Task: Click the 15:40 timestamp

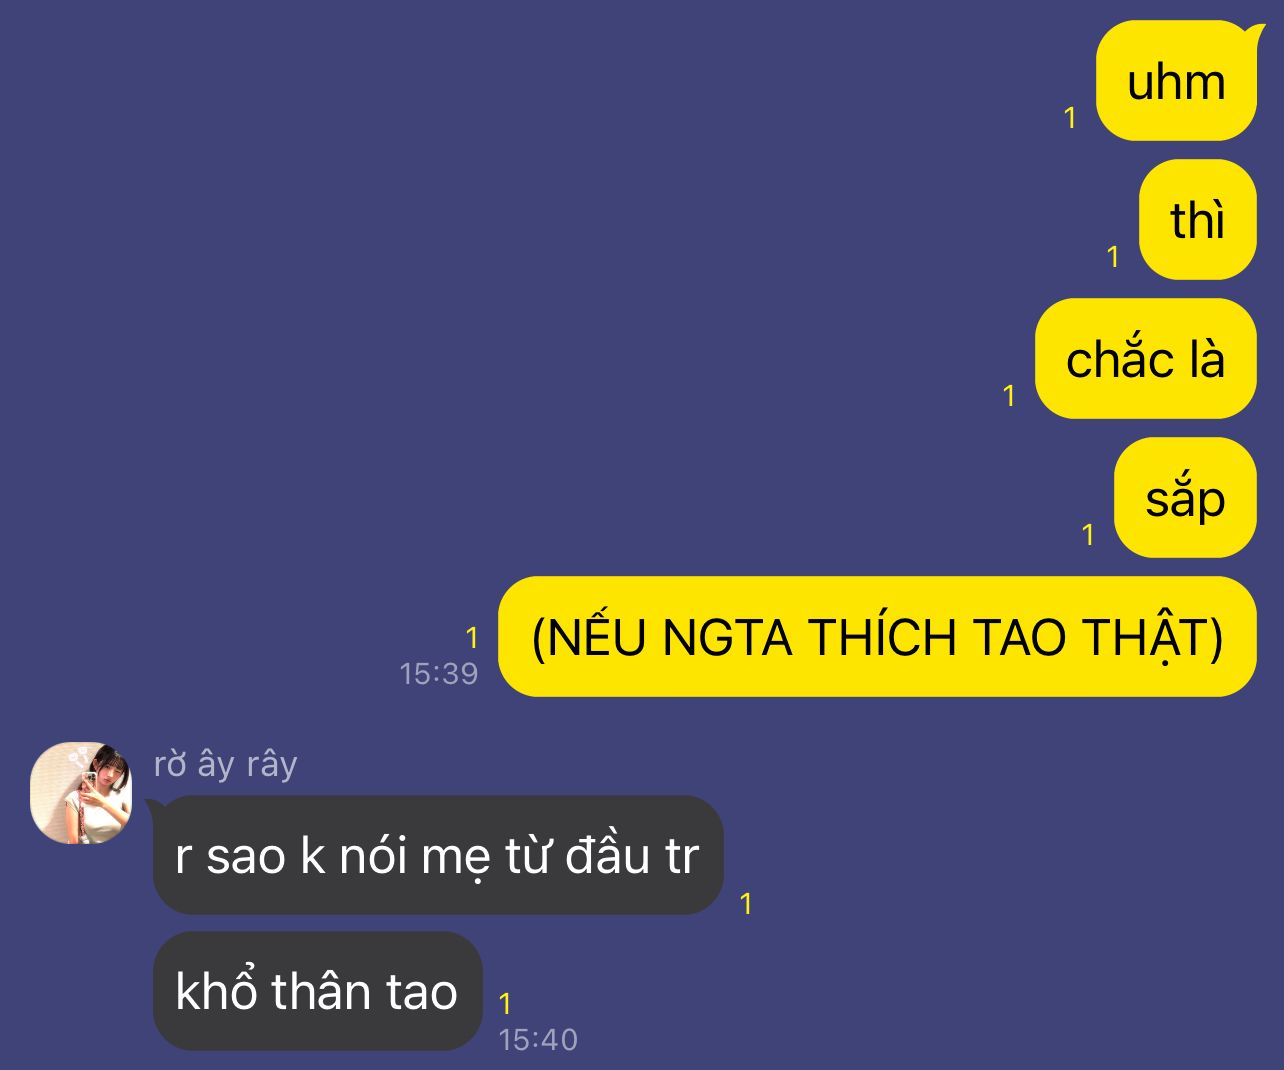Action: (x=538, y=1039)
